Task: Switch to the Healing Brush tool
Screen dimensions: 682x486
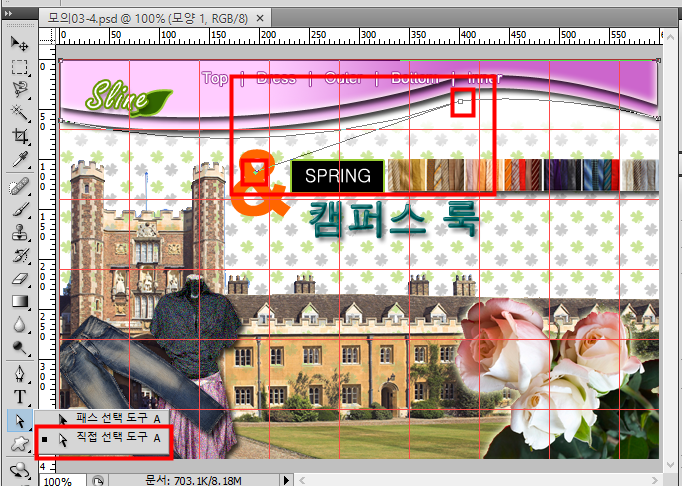Action: point(19,187)
